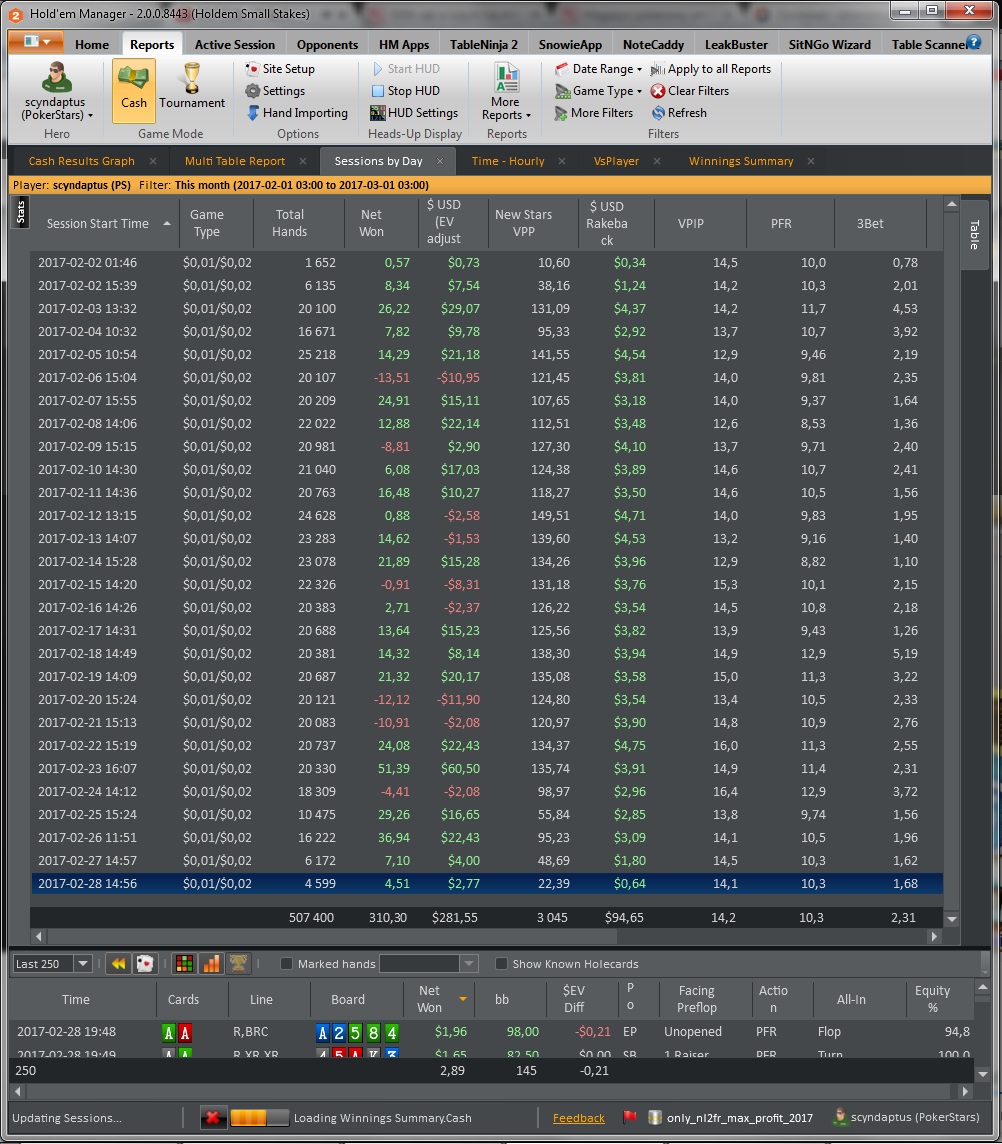Image resolution: width=1002 pixels, height=1144 pixels.
Task: Open Hand Importing
Action: coord(297,112)
